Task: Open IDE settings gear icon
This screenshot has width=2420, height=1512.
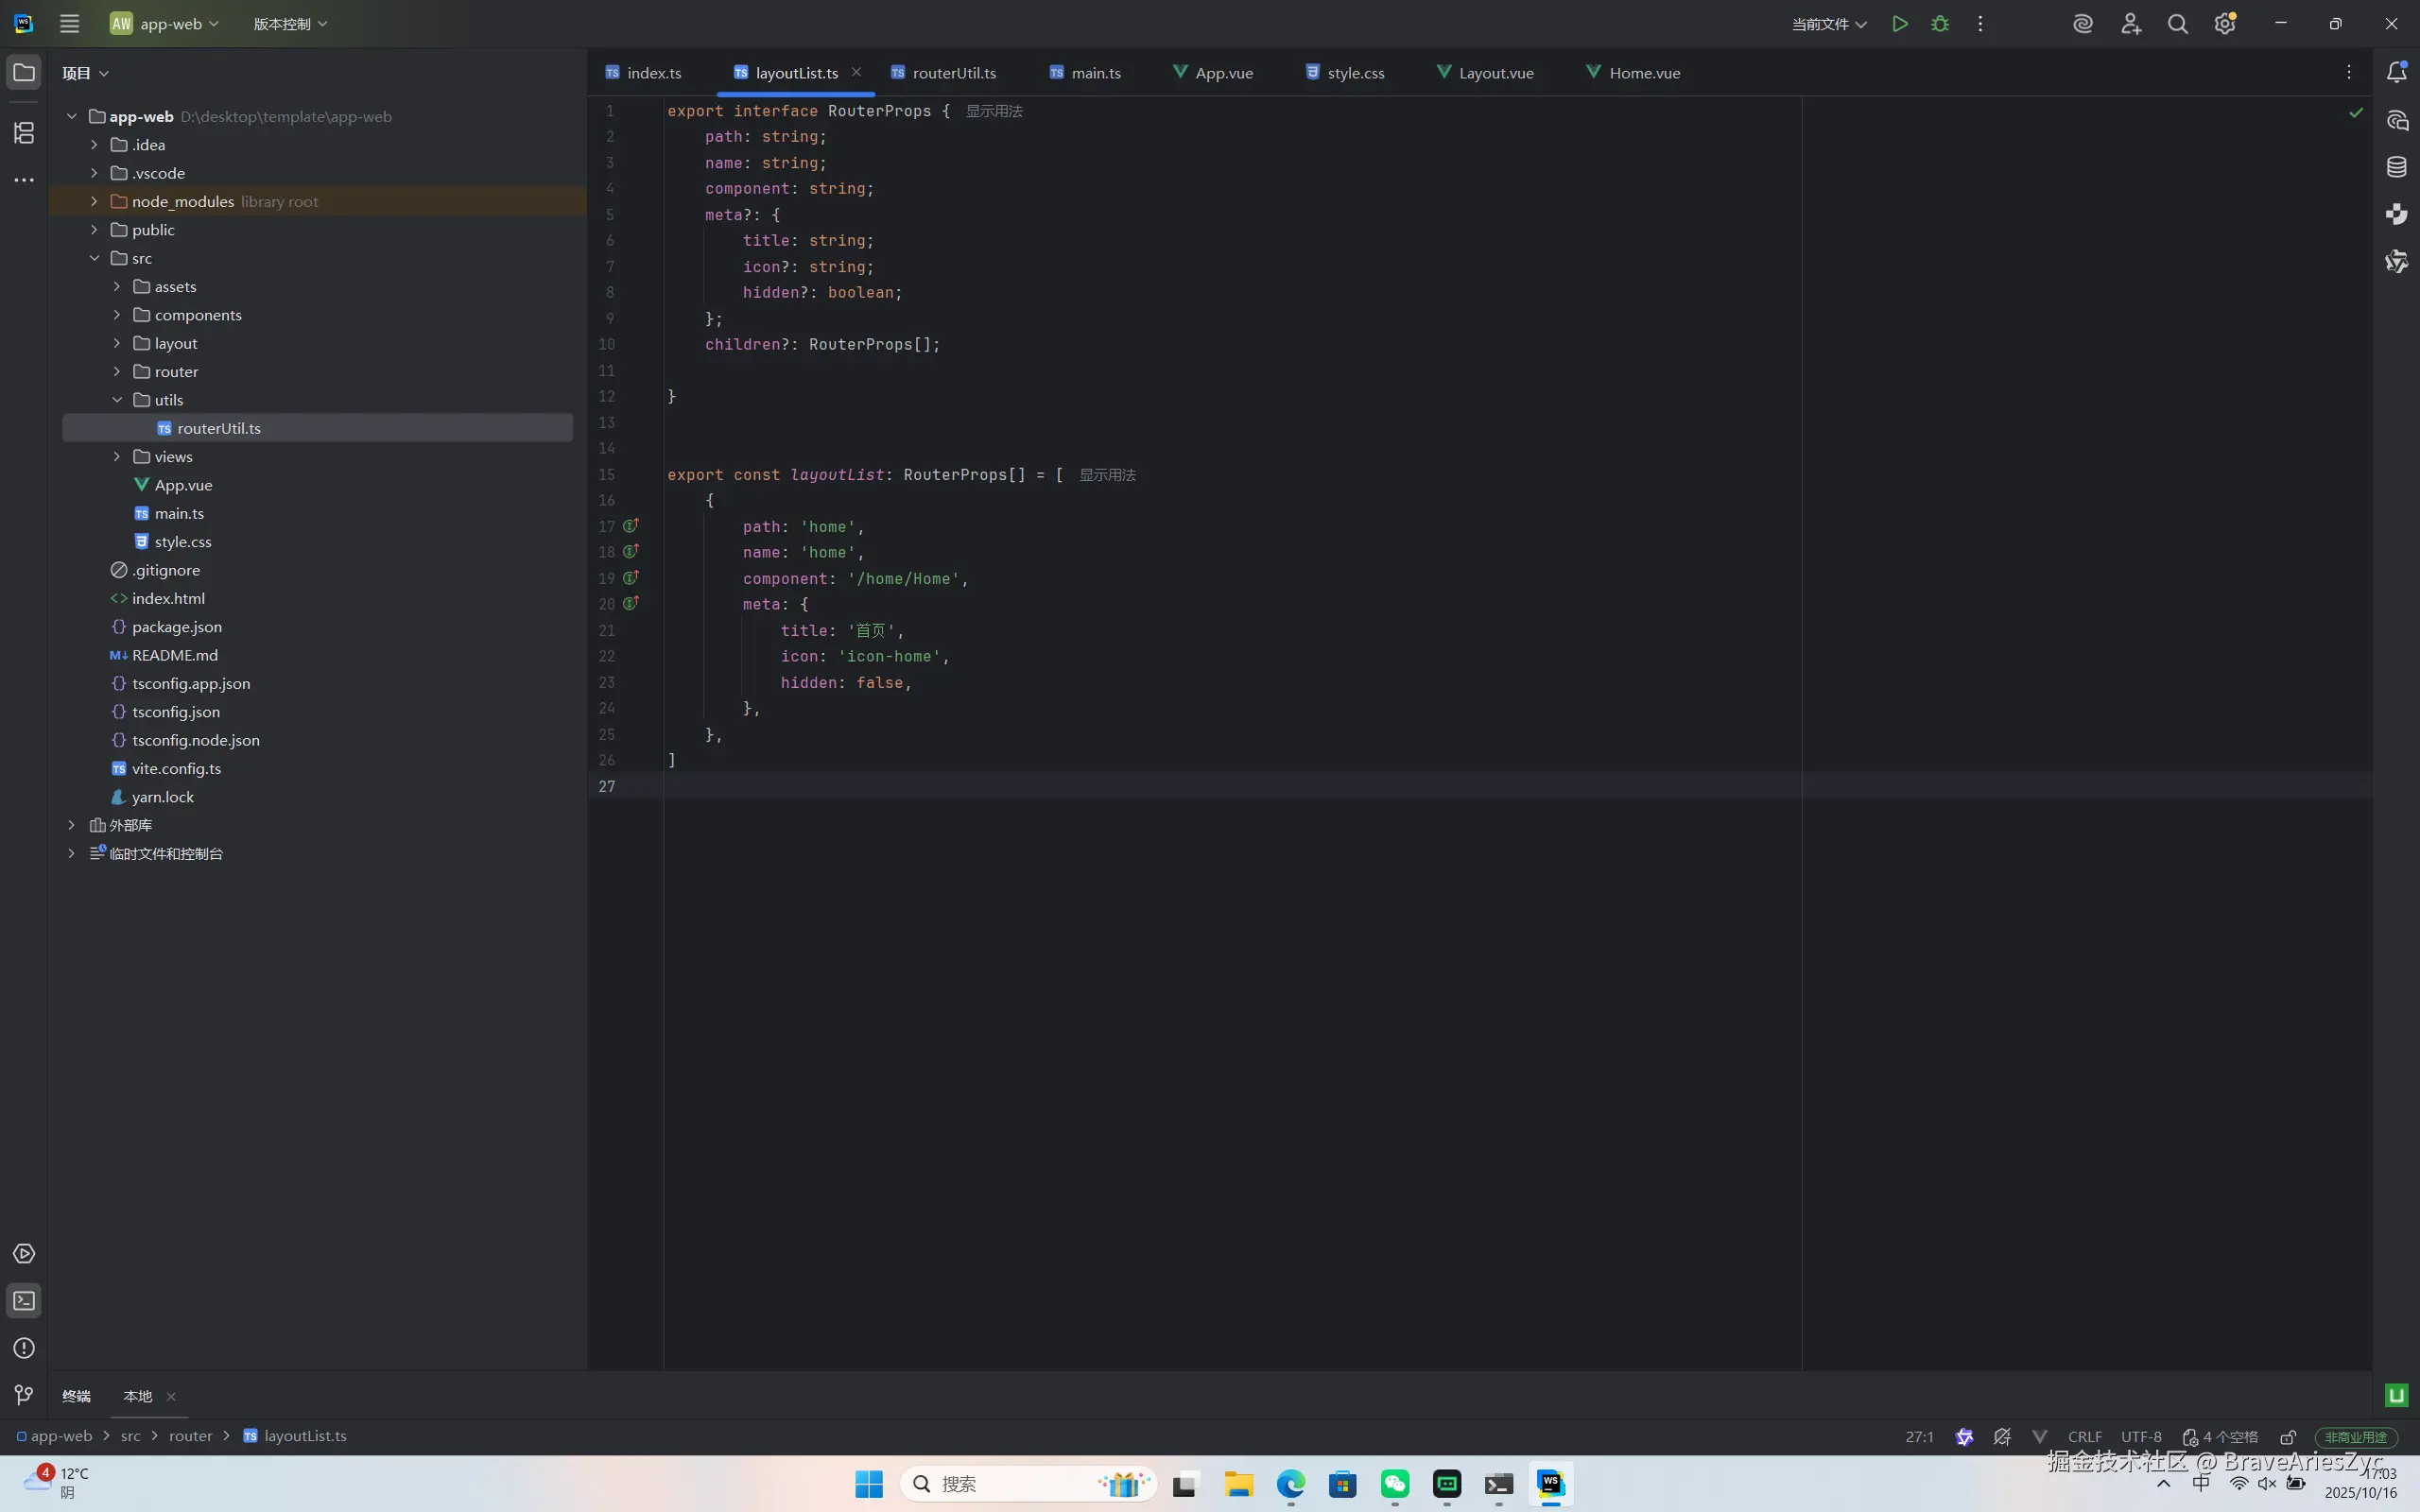Action: (x=2224, y=24)
